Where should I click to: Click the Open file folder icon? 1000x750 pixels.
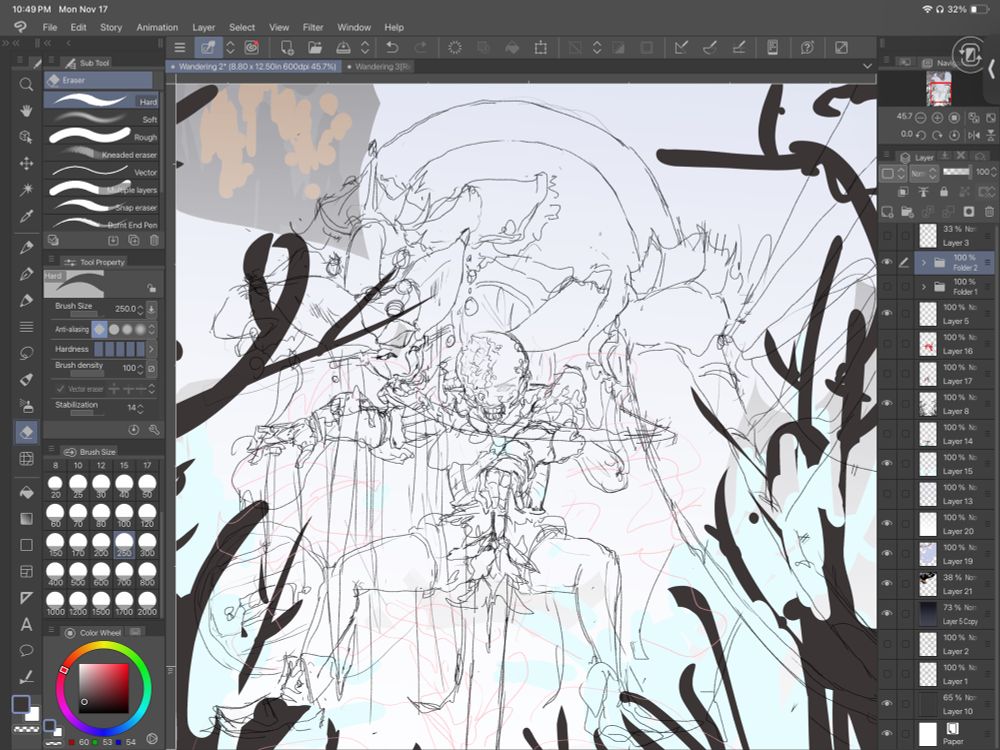coord(315,48)
